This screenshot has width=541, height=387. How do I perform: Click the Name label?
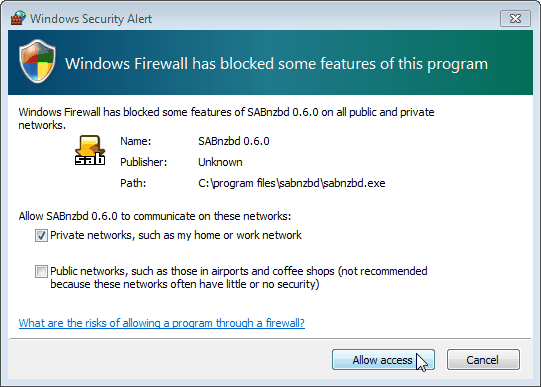136,141
